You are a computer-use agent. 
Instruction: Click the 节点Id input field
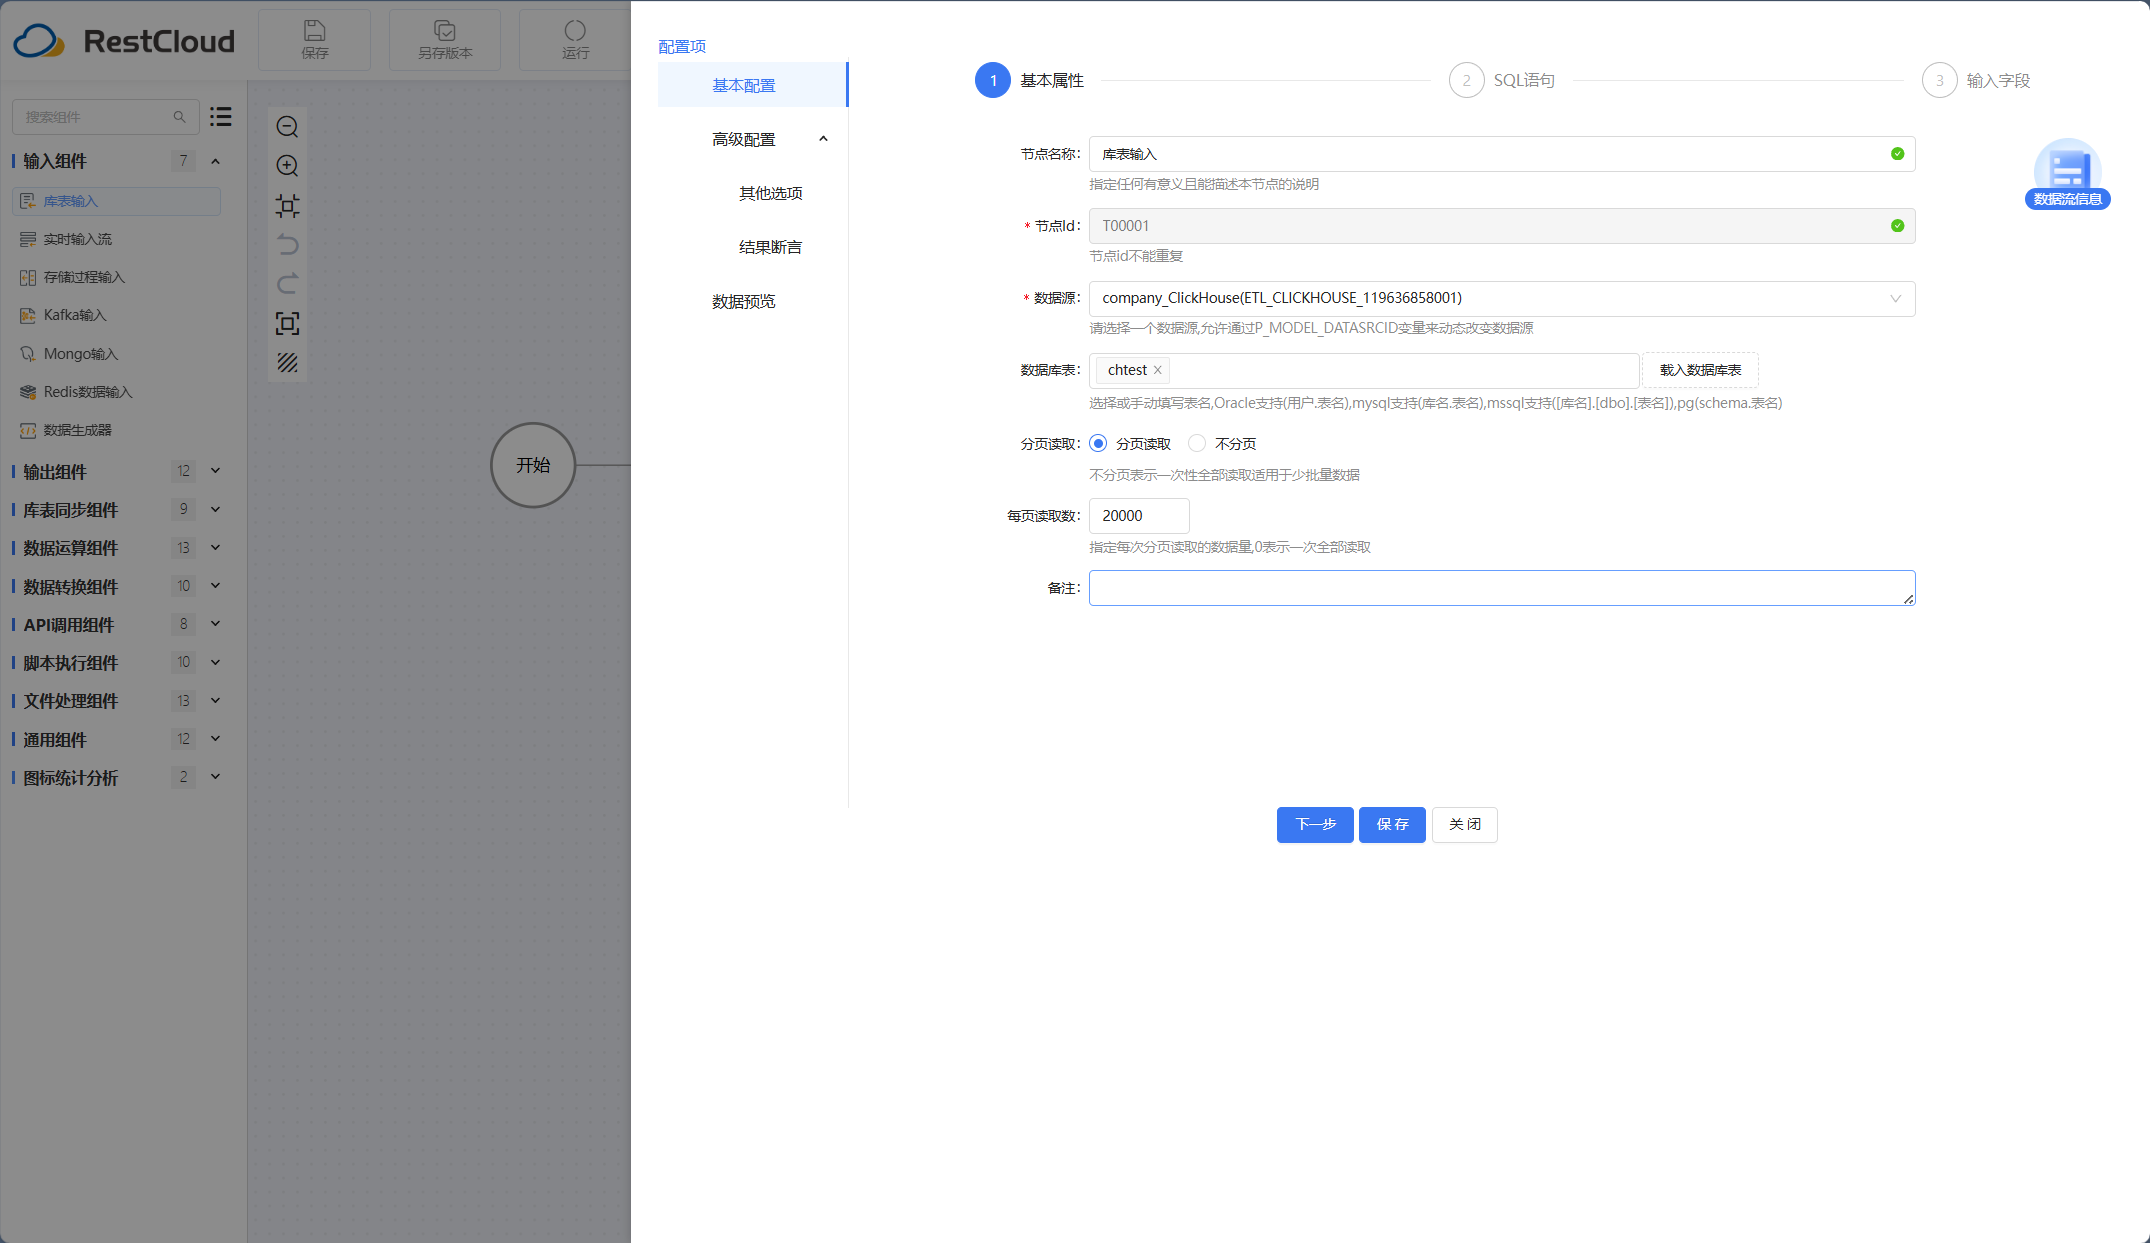pos(1502,226)
